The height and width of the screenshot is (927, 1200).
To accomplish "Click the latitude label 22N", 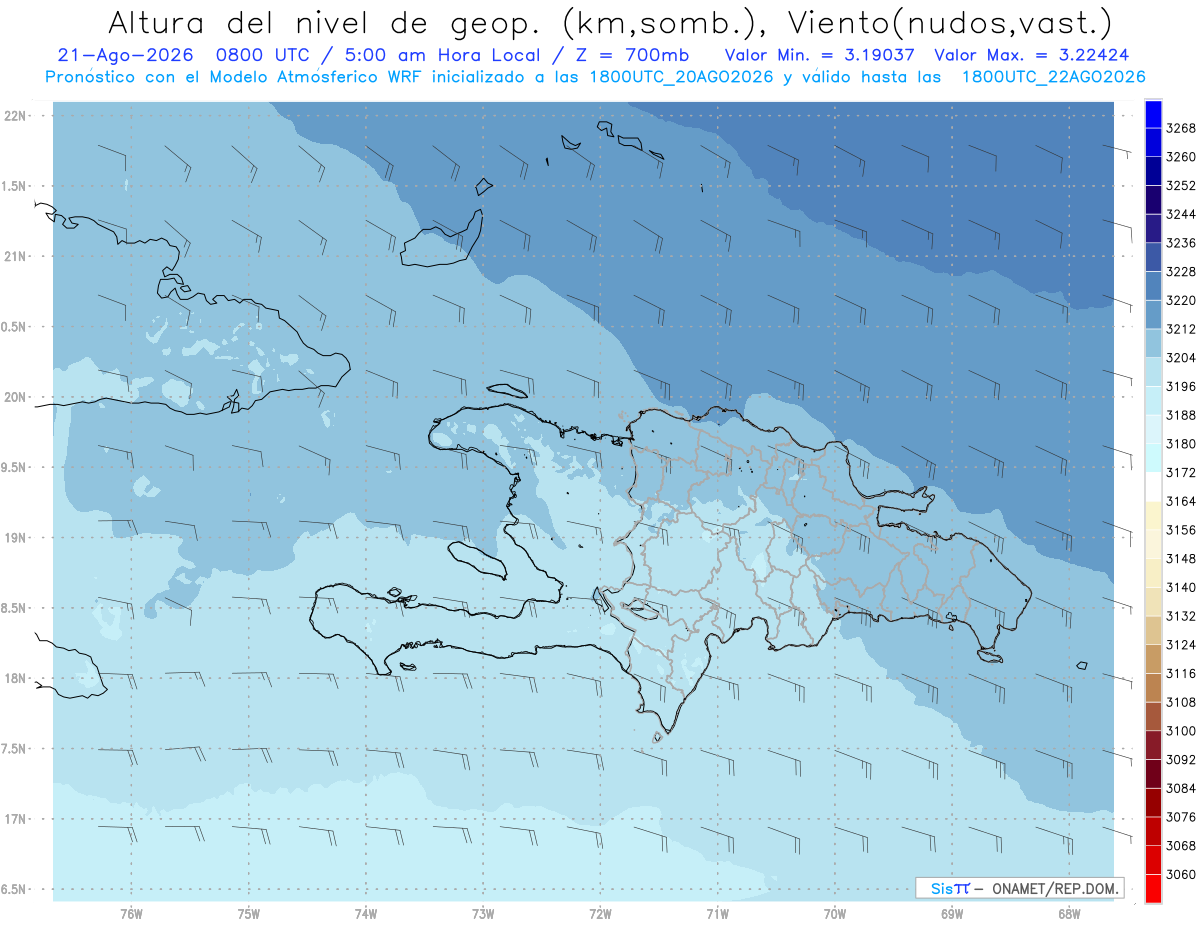I will 16,115.
